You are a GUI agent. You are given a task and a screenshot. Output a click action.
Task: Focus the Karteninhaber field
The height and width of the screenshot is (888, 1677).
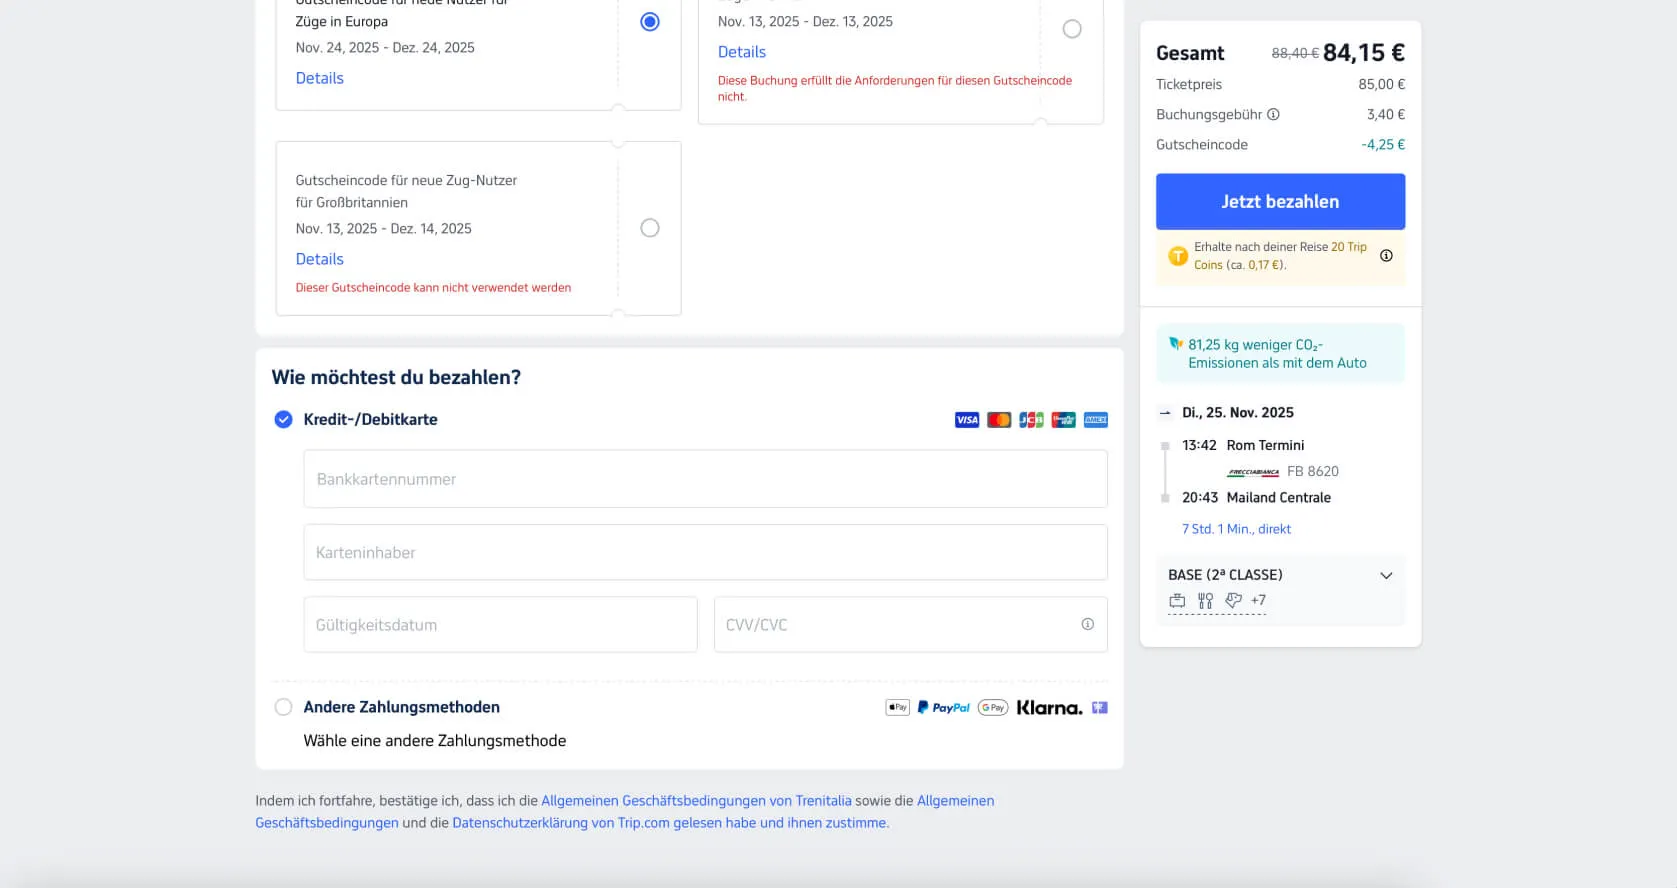click(705, 552)
